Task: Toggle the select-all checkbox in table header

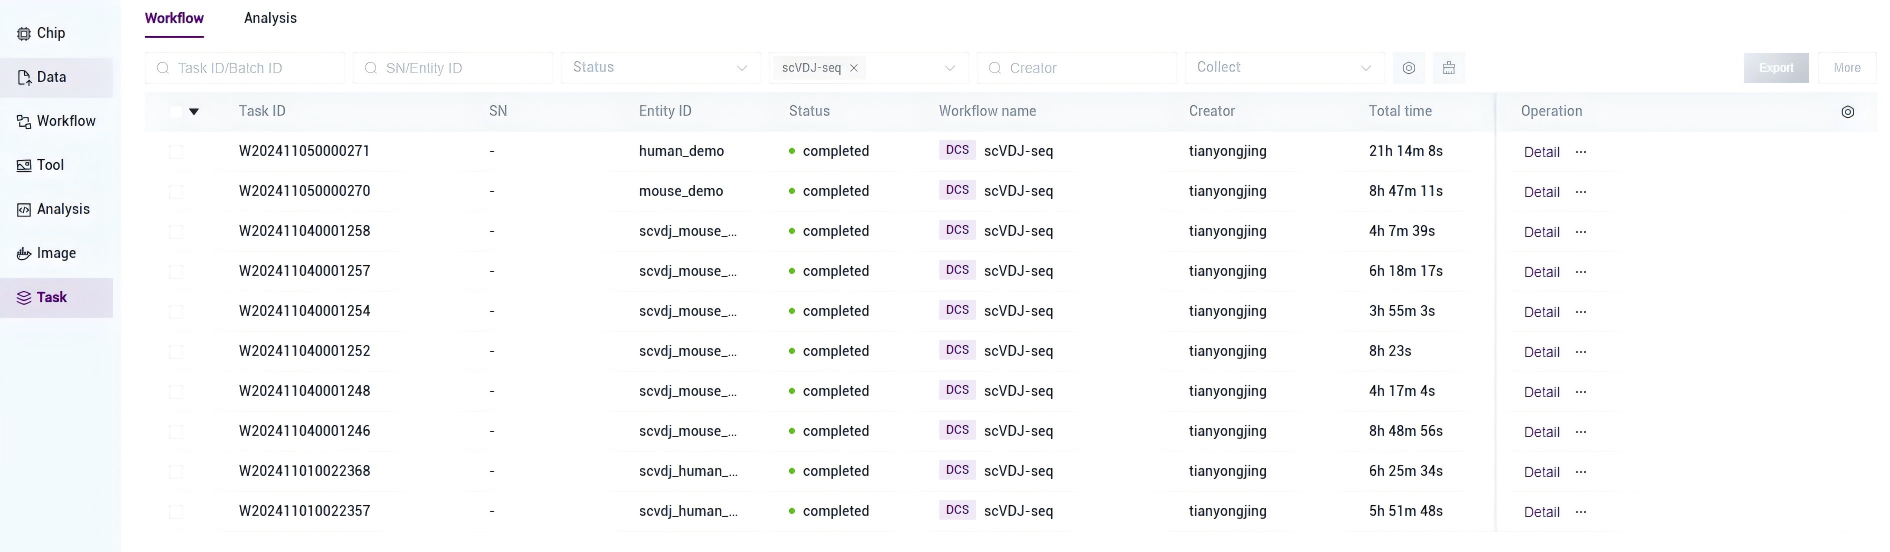Action: pos(176,111)
